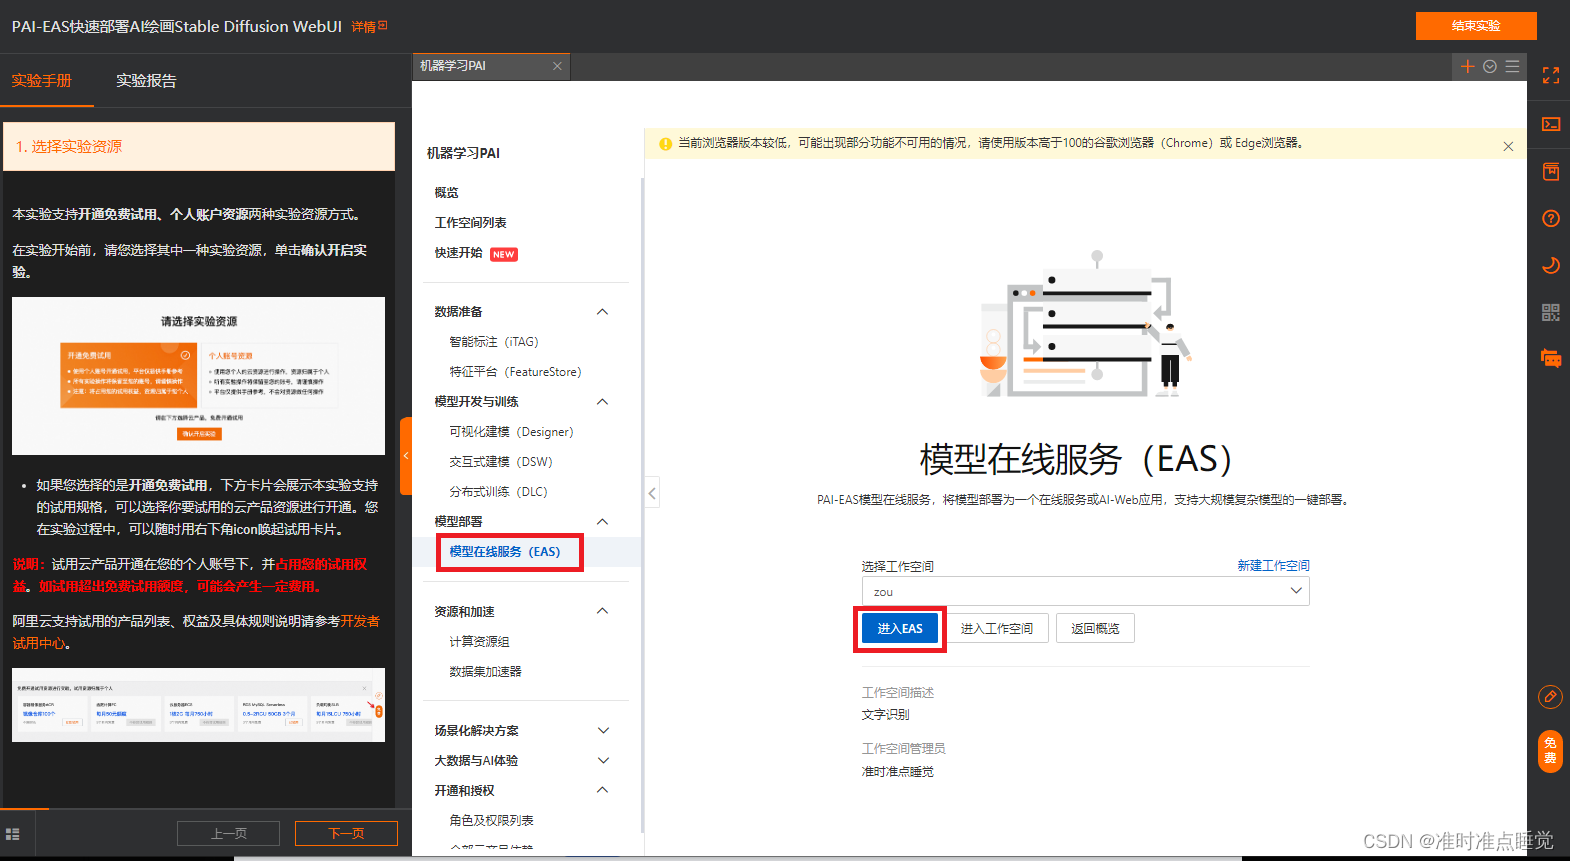Expand the 场景化解决方案 section
This screenshot has height=861, width=1570.
[x=602, y=731]
